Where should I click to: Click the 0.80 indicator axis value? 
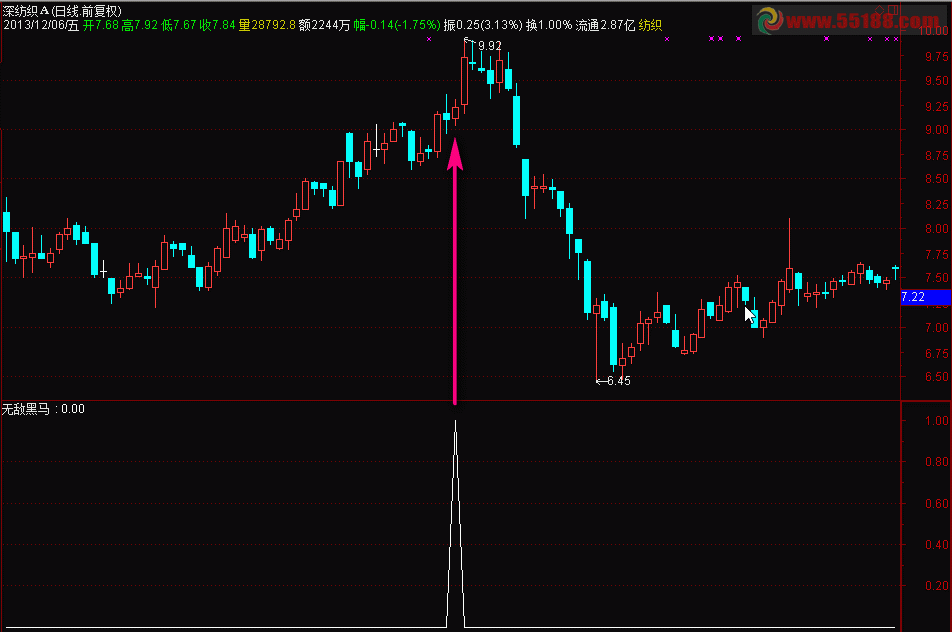pos(937,462)
